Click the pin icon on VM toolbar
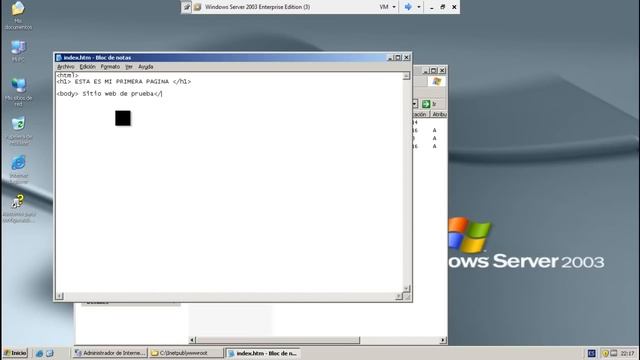Image resolution: width=640 pixels, height=360 pixels. 187,7
